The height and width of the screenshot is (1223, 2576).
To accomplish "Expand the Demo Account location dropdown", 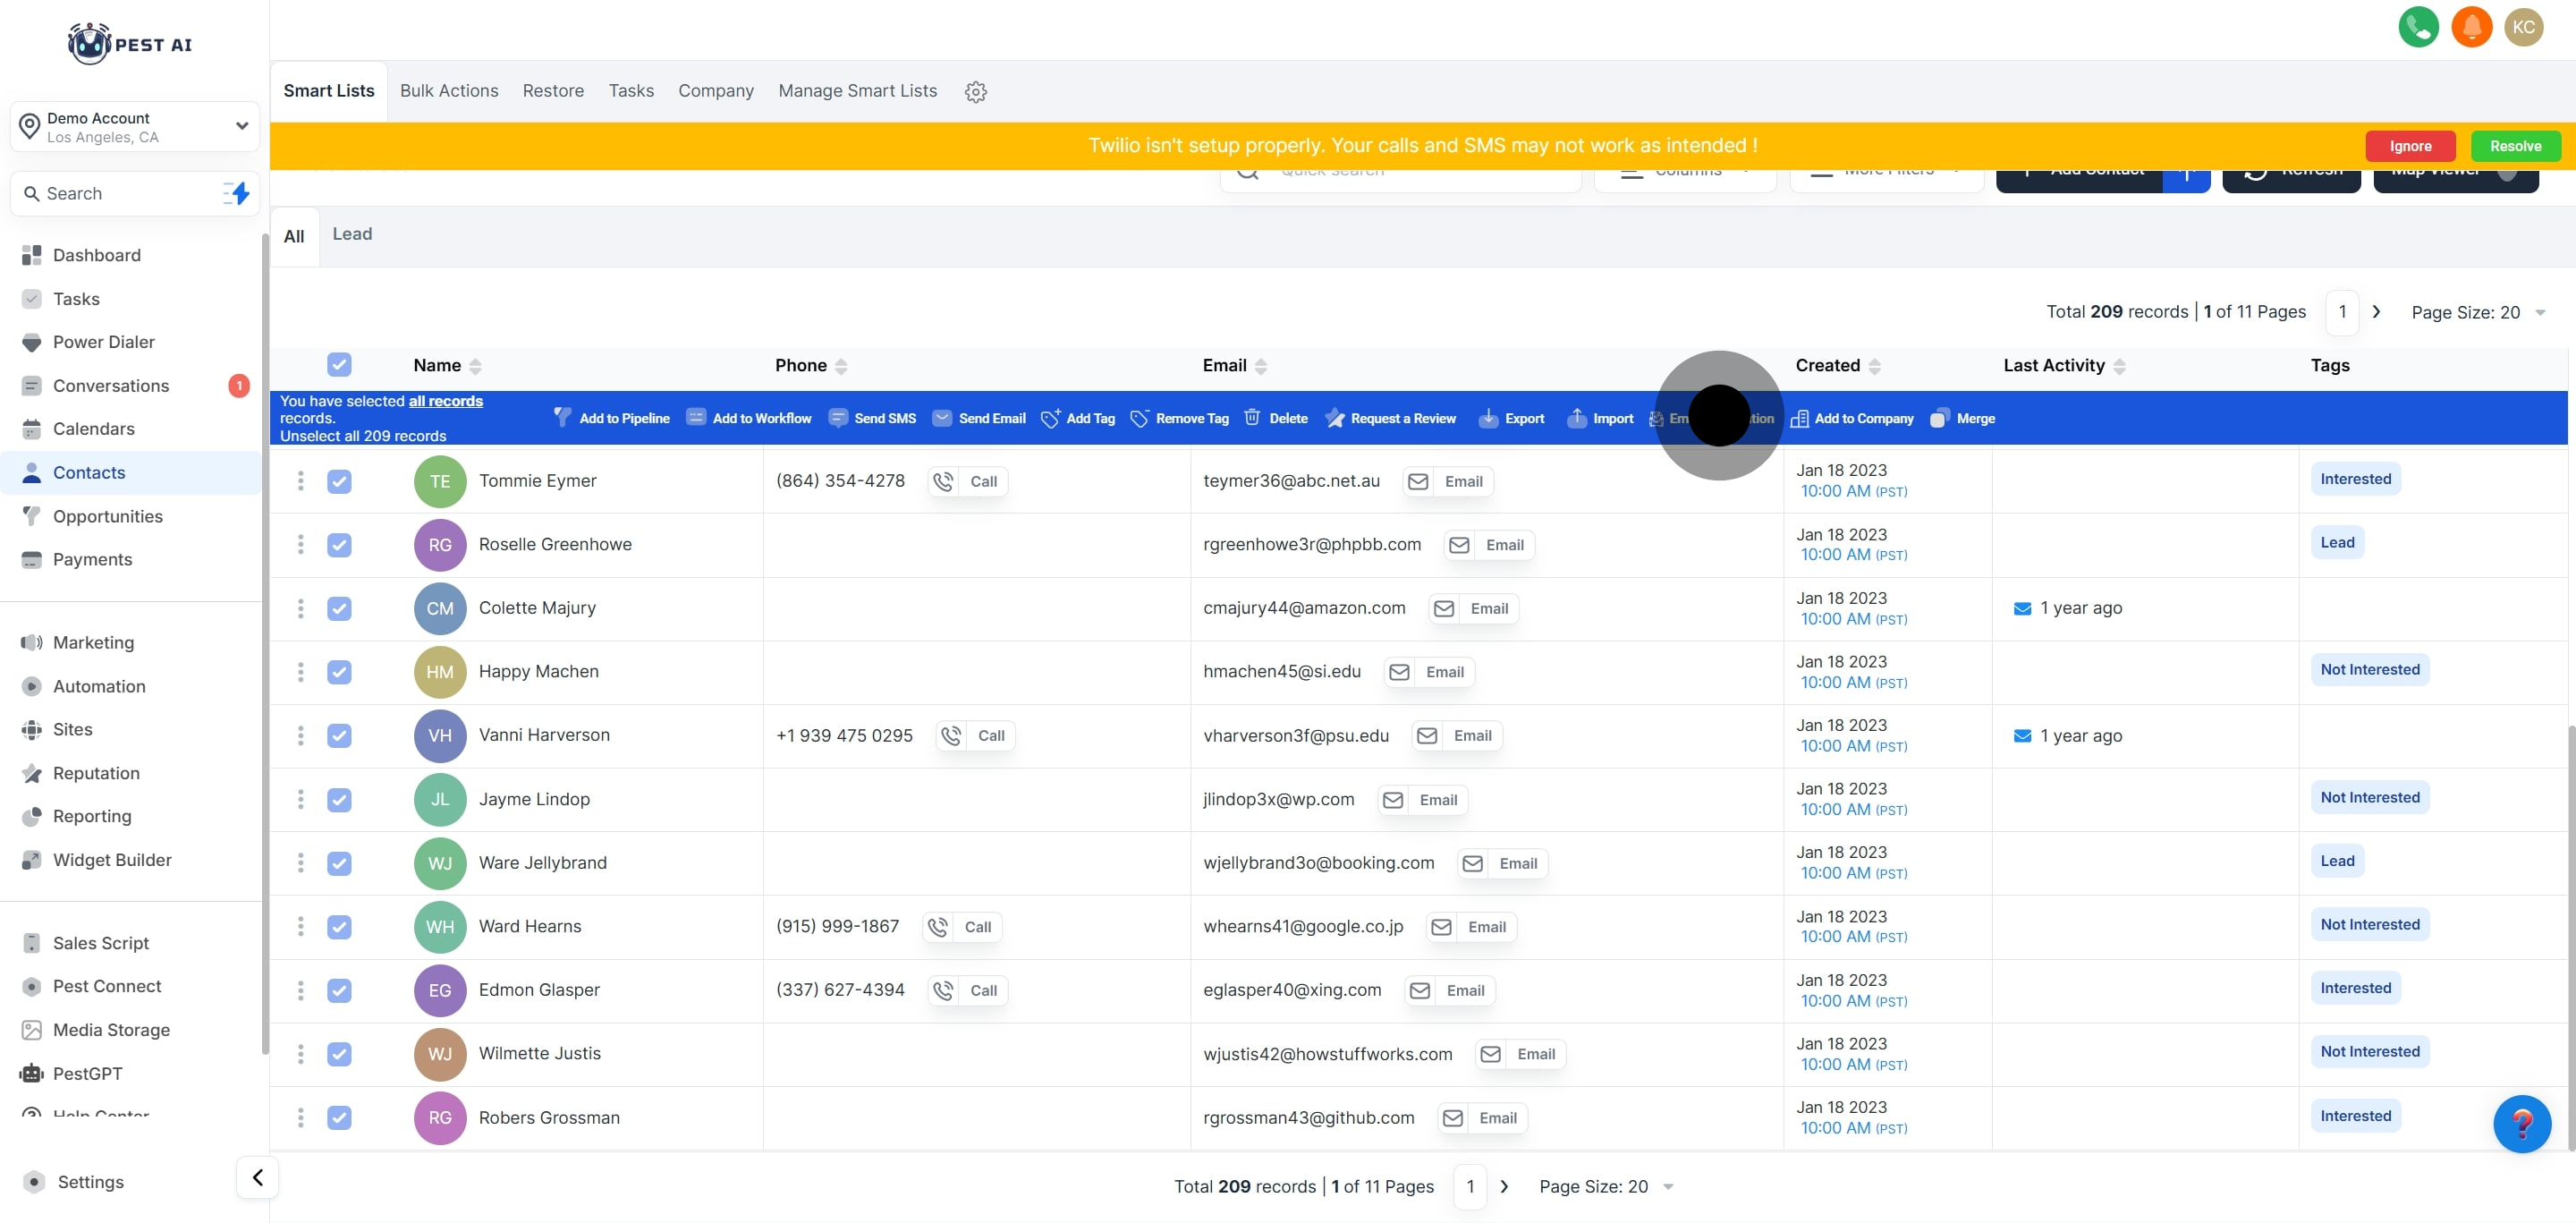I will 241,126.
